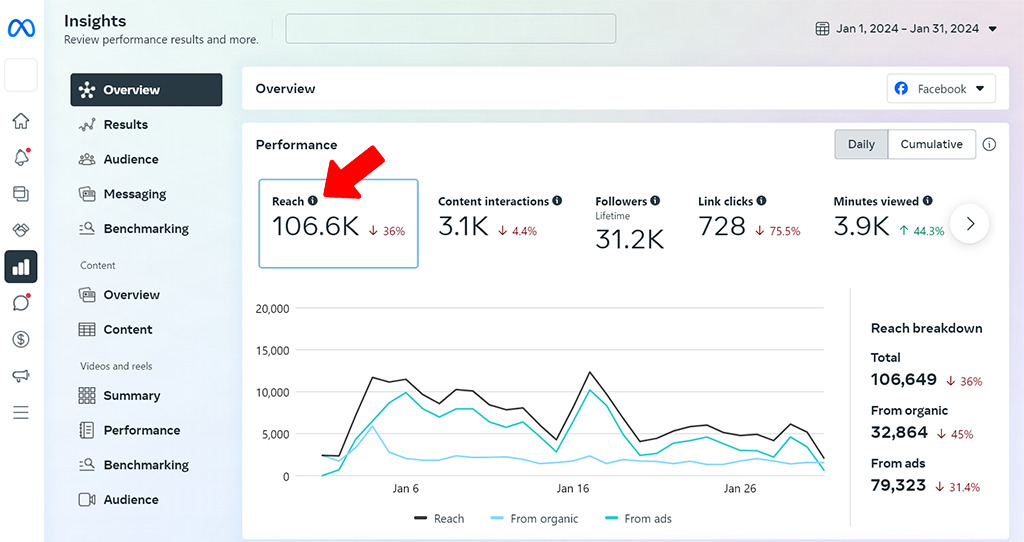The image size is (1024, 542).
Task: Open the hamburger all-tools menu icon
Action: (x=21, y=412)
